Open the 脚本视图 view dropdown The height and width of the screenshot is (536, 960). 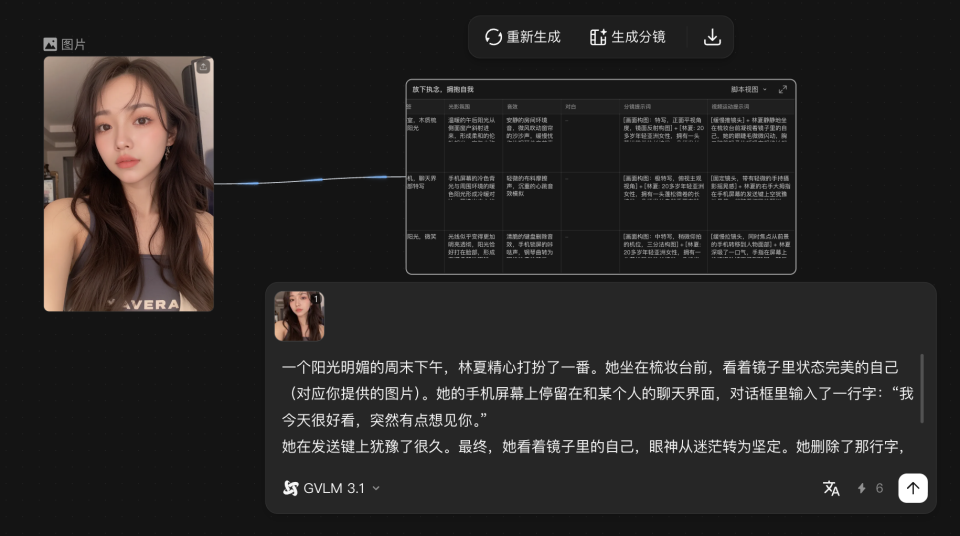(749, 89)
